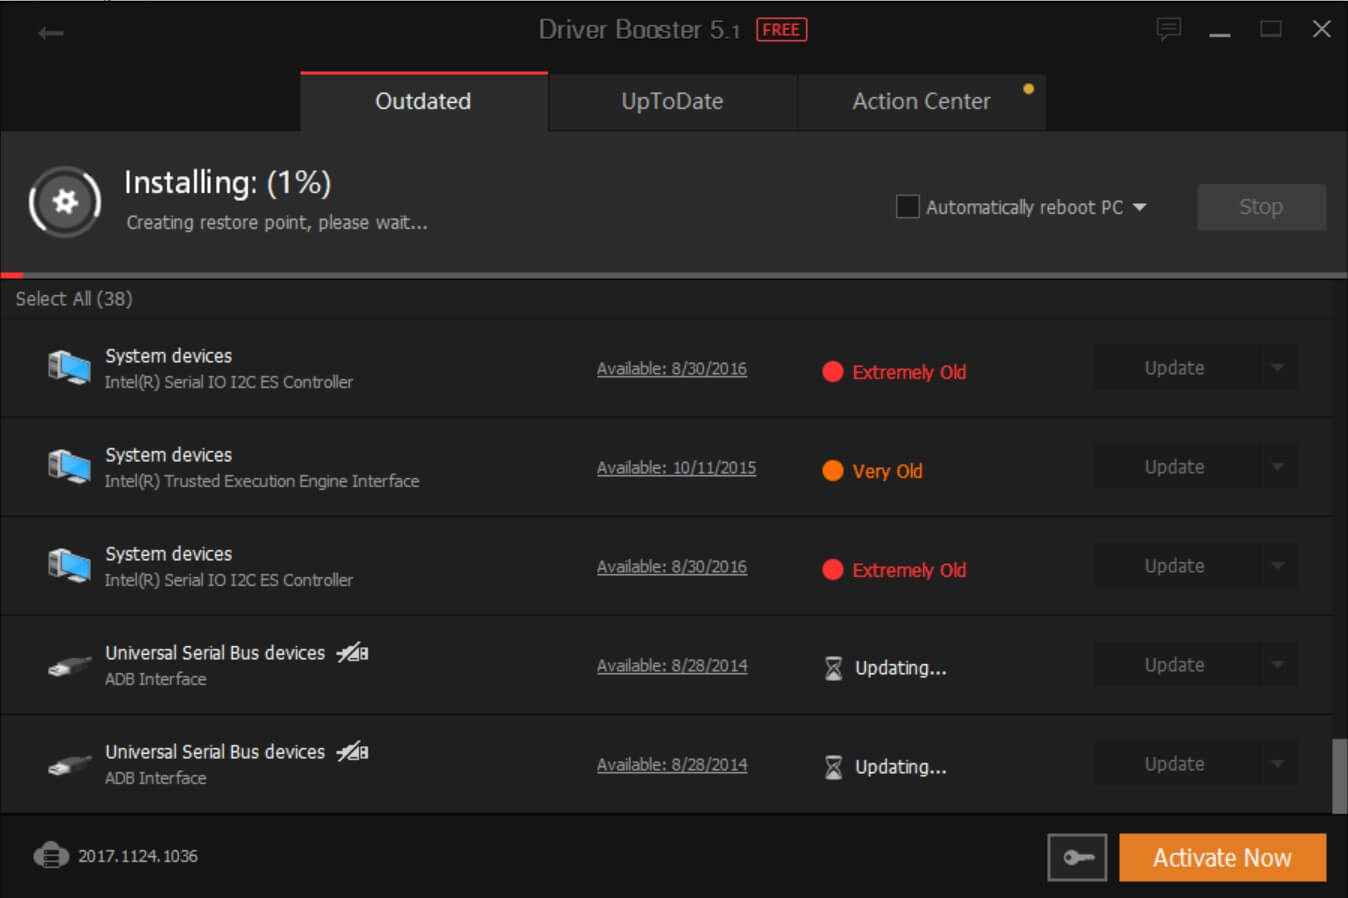Click the license key icon button
This screenshot has height=898, width=1348.
[1077, 857]
